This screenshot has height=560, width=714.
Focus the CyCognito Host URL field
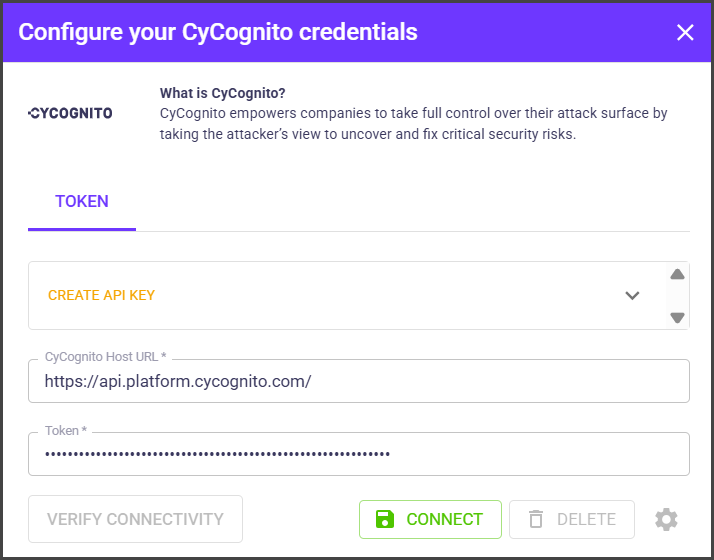click(358, 381)
